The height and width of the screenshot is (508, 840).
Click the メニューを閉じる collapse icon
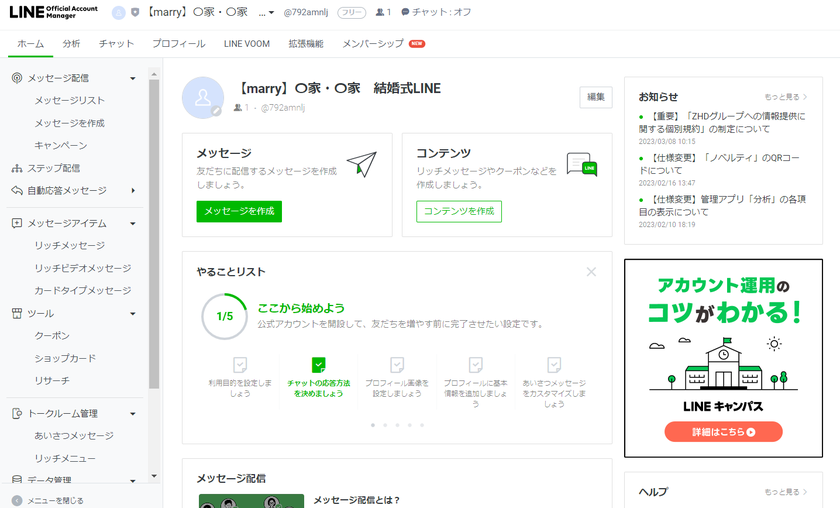(17, 500)
